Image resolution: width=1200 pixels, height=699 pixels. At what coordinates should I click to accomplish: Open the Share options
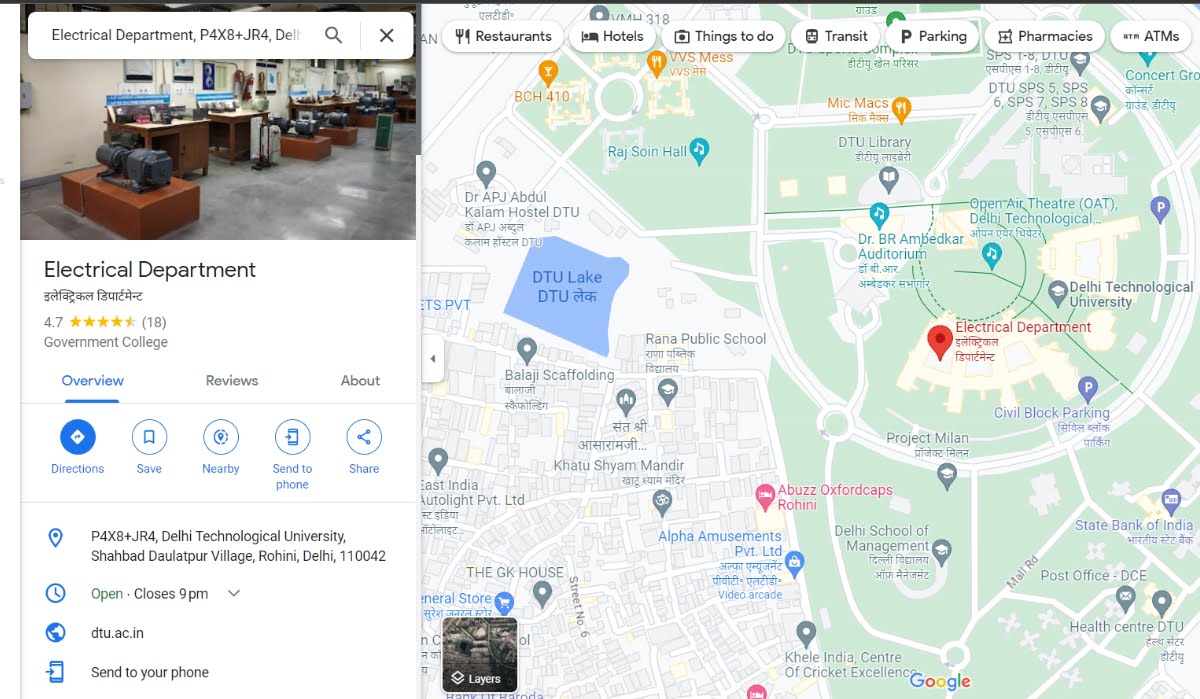pyautogui.click(x=363, y=437)
